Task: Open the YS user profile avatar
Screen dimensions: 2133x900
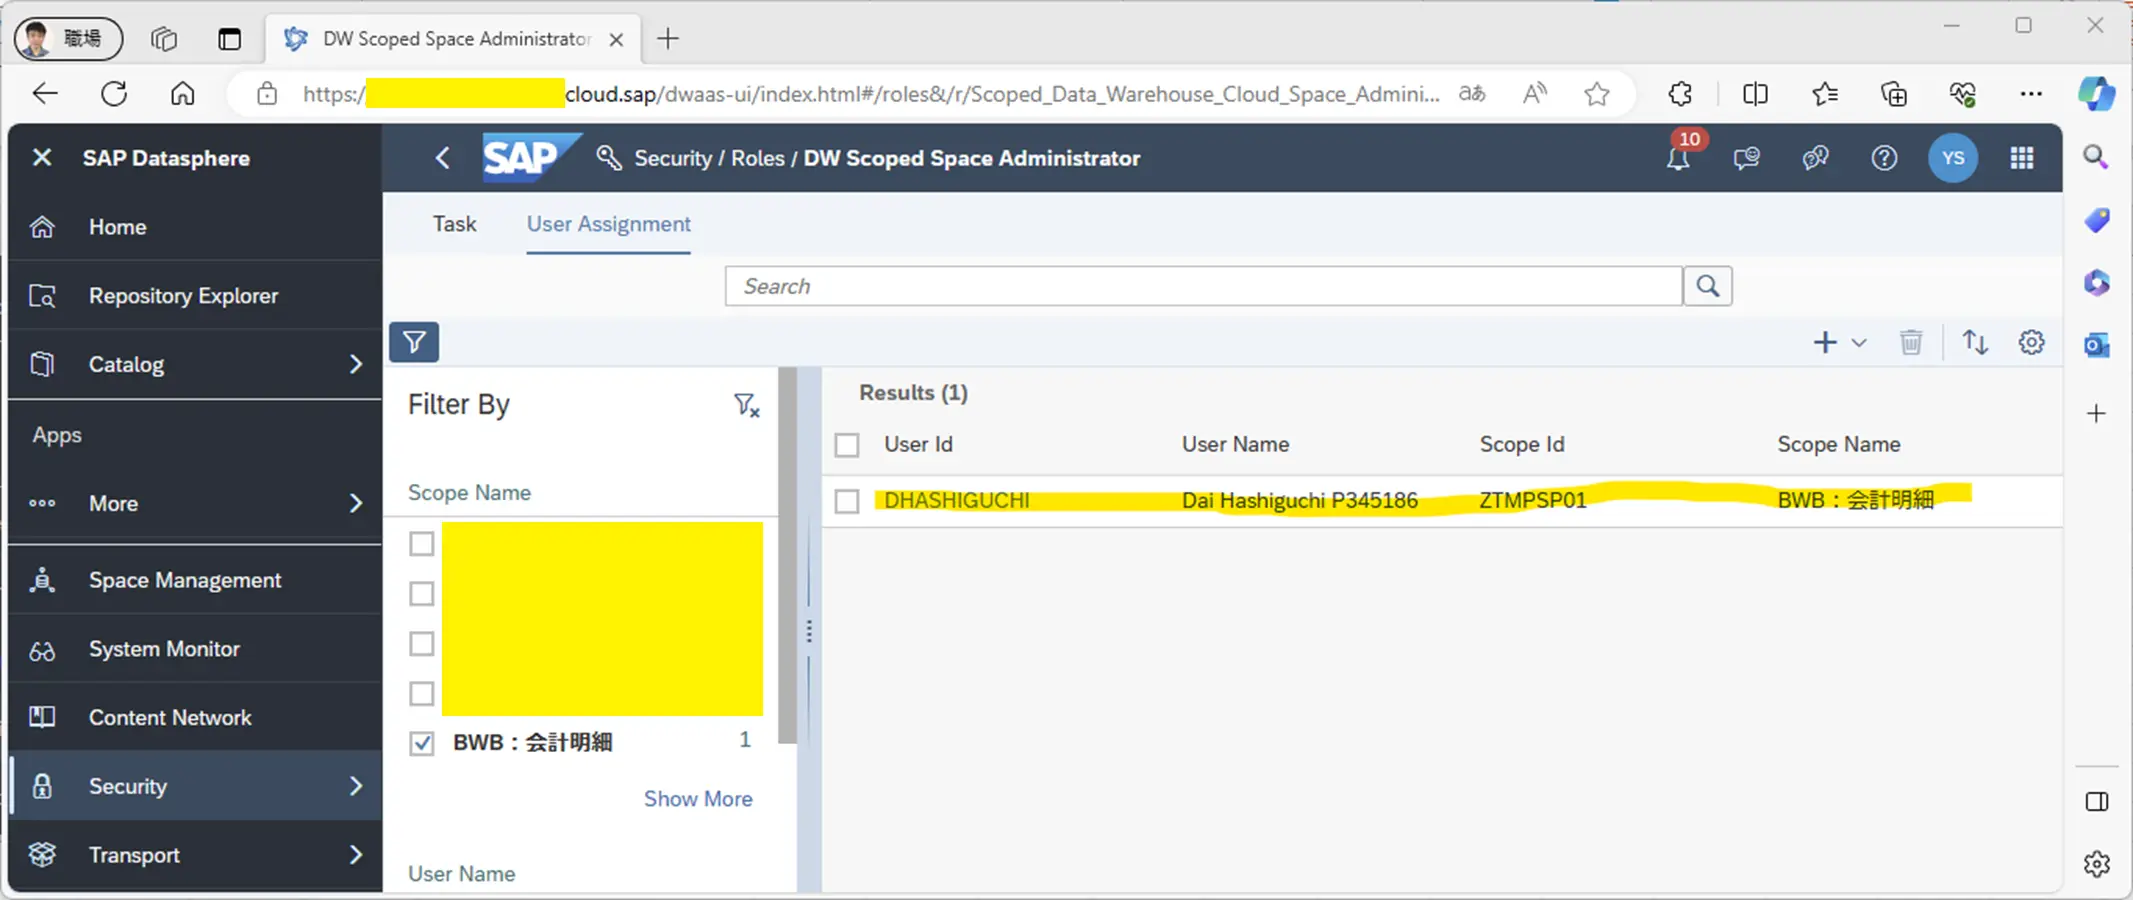Action: [1952, 158]
